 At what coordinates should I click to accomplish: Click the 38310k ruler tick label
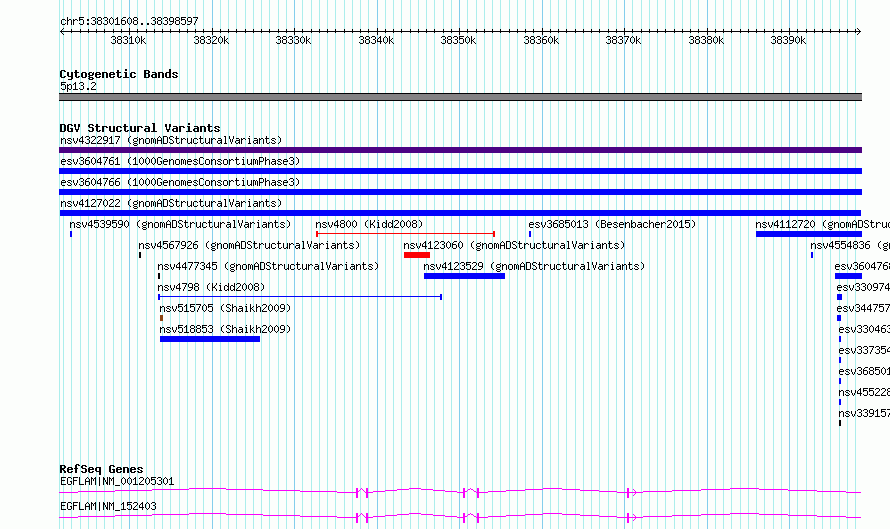pos(128,40)
